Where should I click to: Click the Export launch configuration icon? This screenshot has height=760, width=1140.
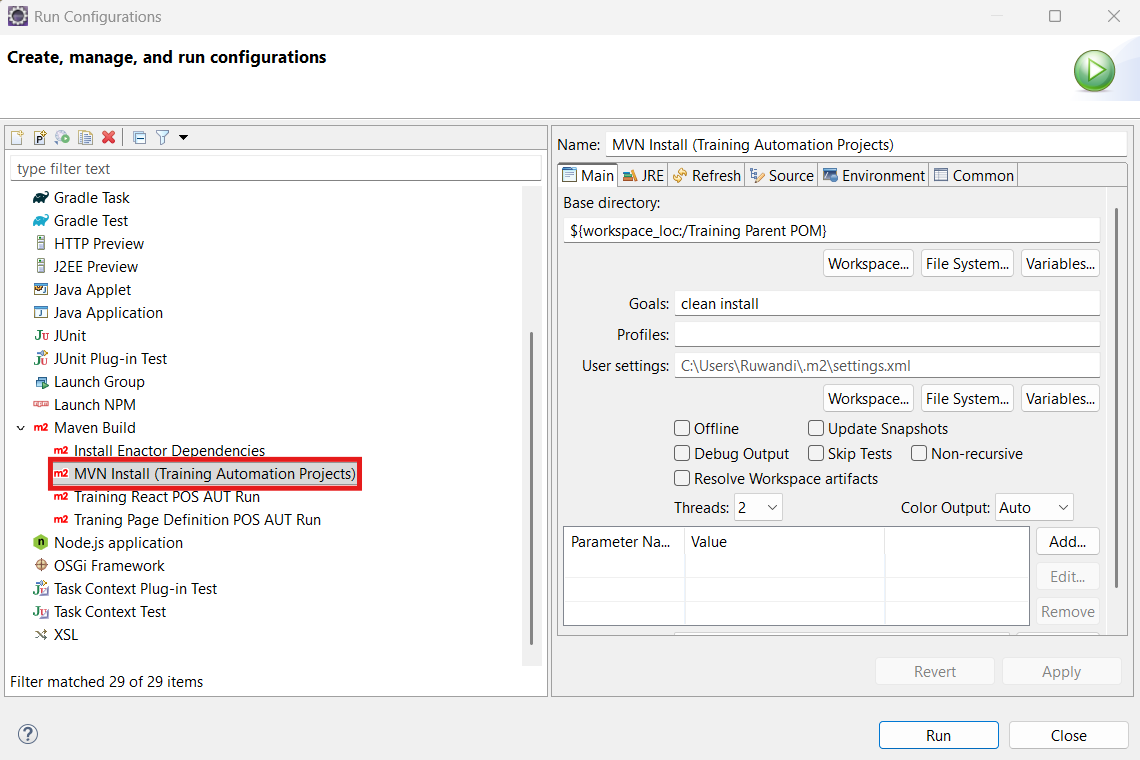tap(63, 137)
